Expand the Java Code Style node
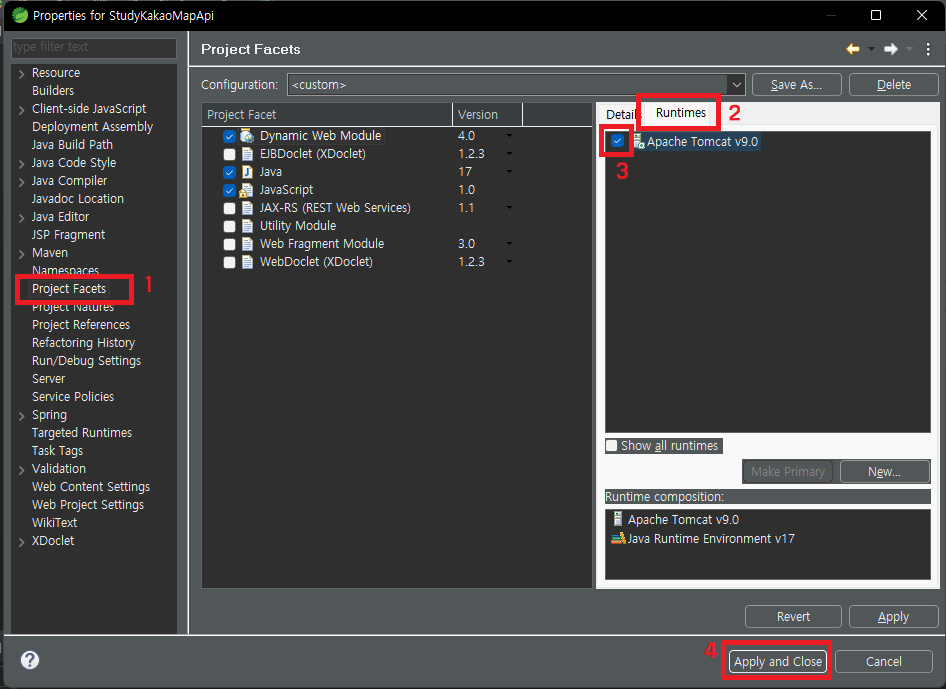The height and width of the screenshot is (689, 946). [x=22, y=164]
